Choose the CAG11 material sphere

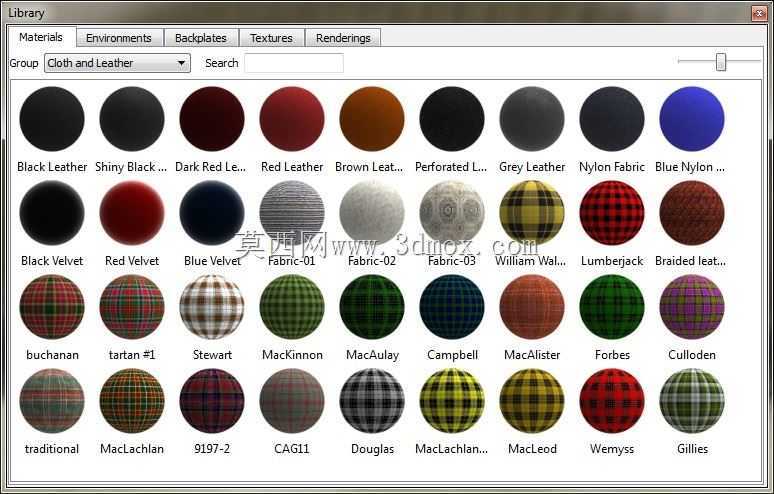[x=292, y=401]
